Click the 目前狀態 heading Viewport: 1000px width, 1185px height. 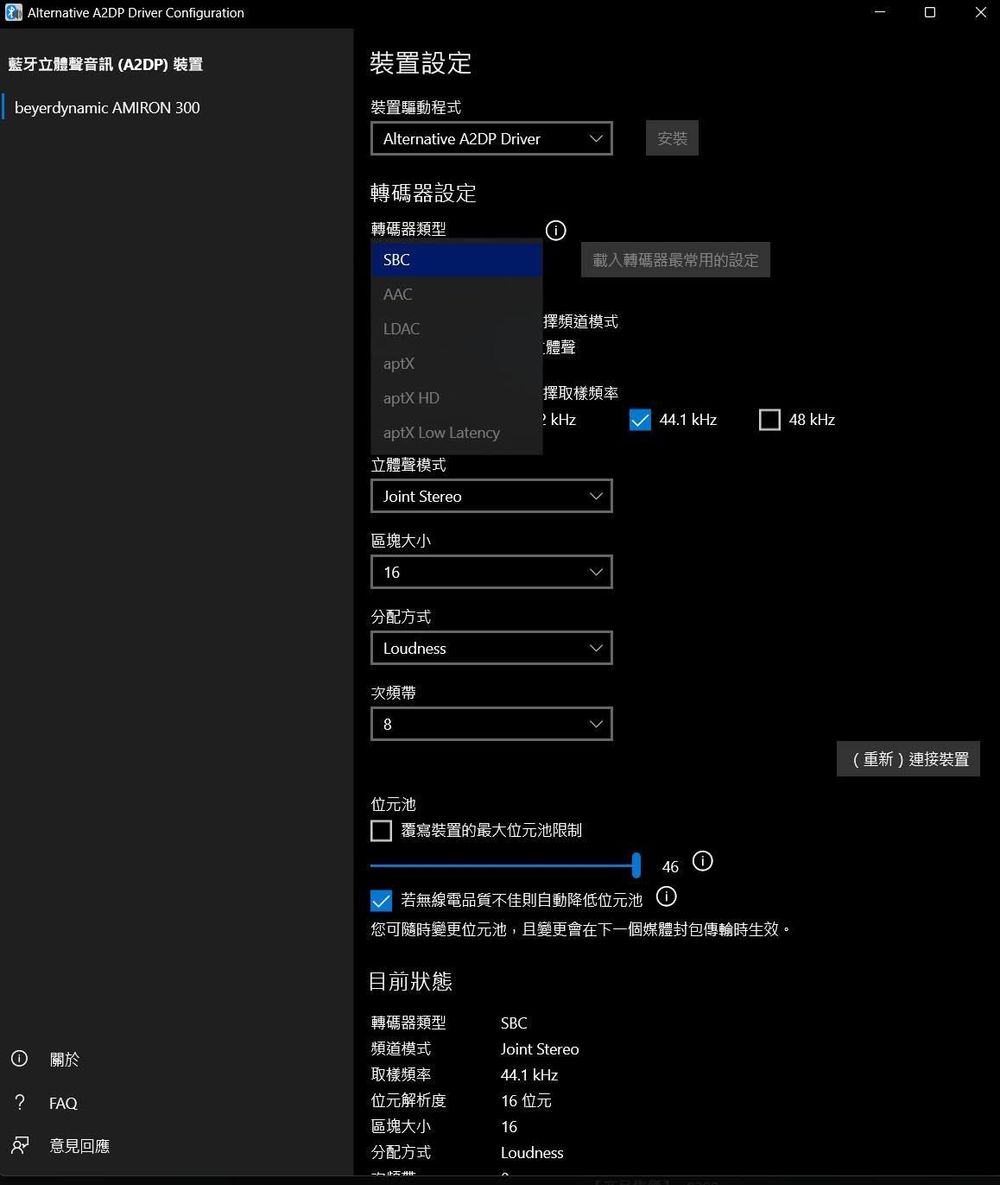(x=410, y=982)
